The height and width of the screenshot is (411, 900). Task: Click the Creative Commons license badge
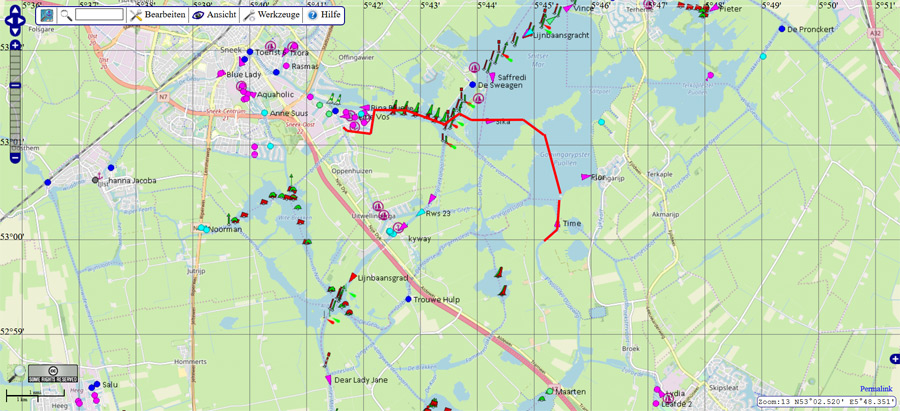pos(53,375)
